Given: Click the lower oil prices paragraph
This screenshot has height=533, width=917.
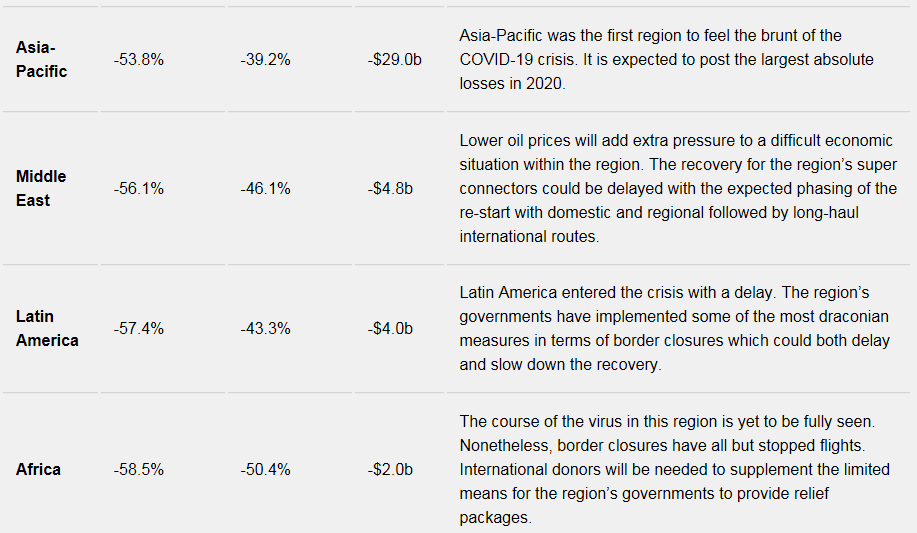Looking at the screenshot, I should (x=678, y=188).
